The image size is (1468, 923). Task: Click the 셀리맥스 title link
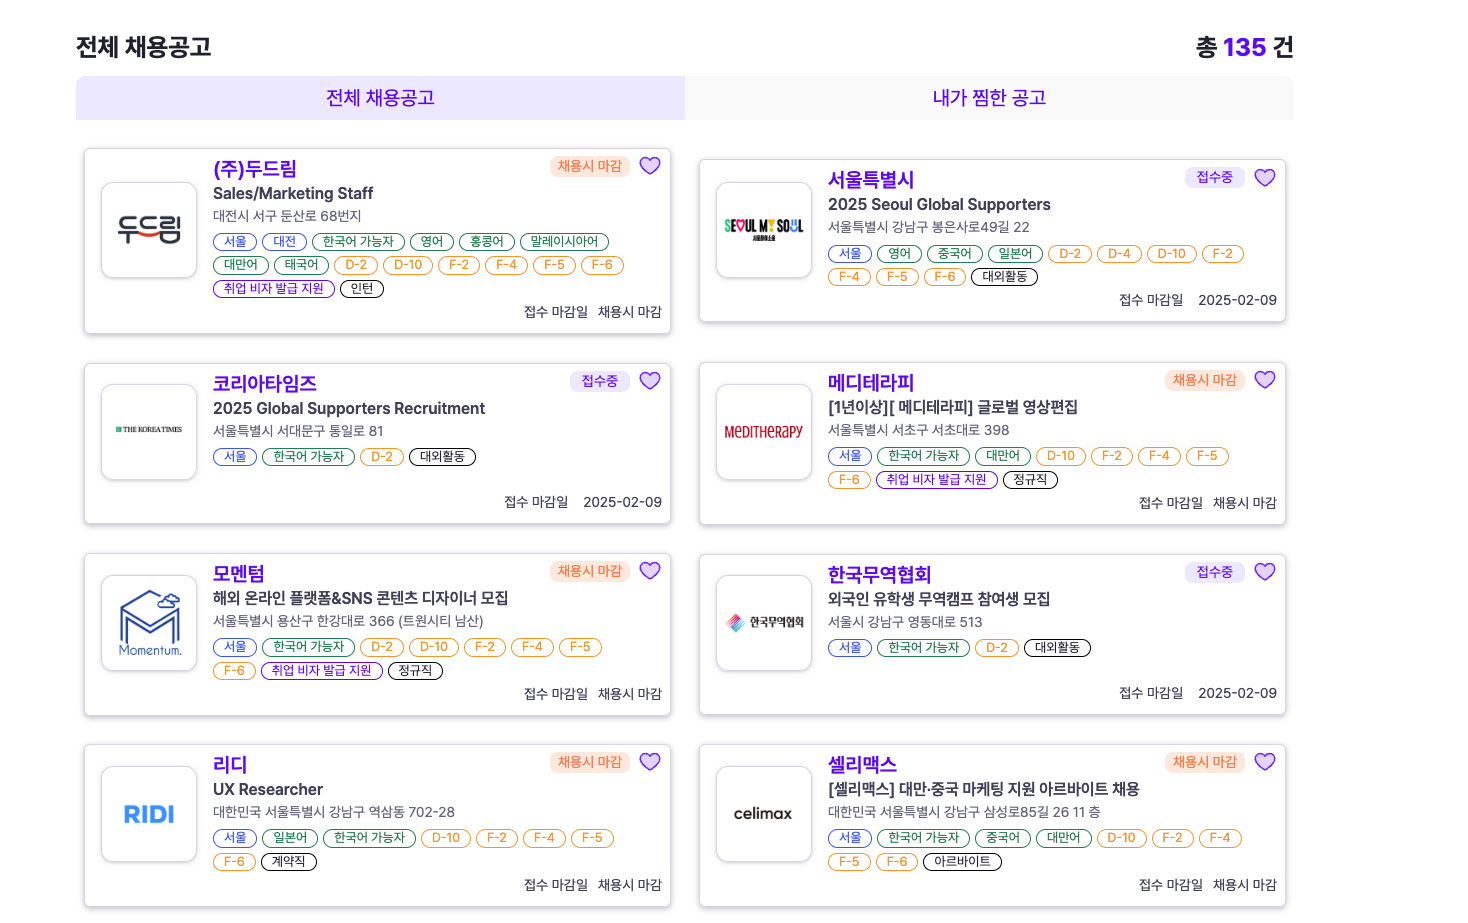coord(862,765)
